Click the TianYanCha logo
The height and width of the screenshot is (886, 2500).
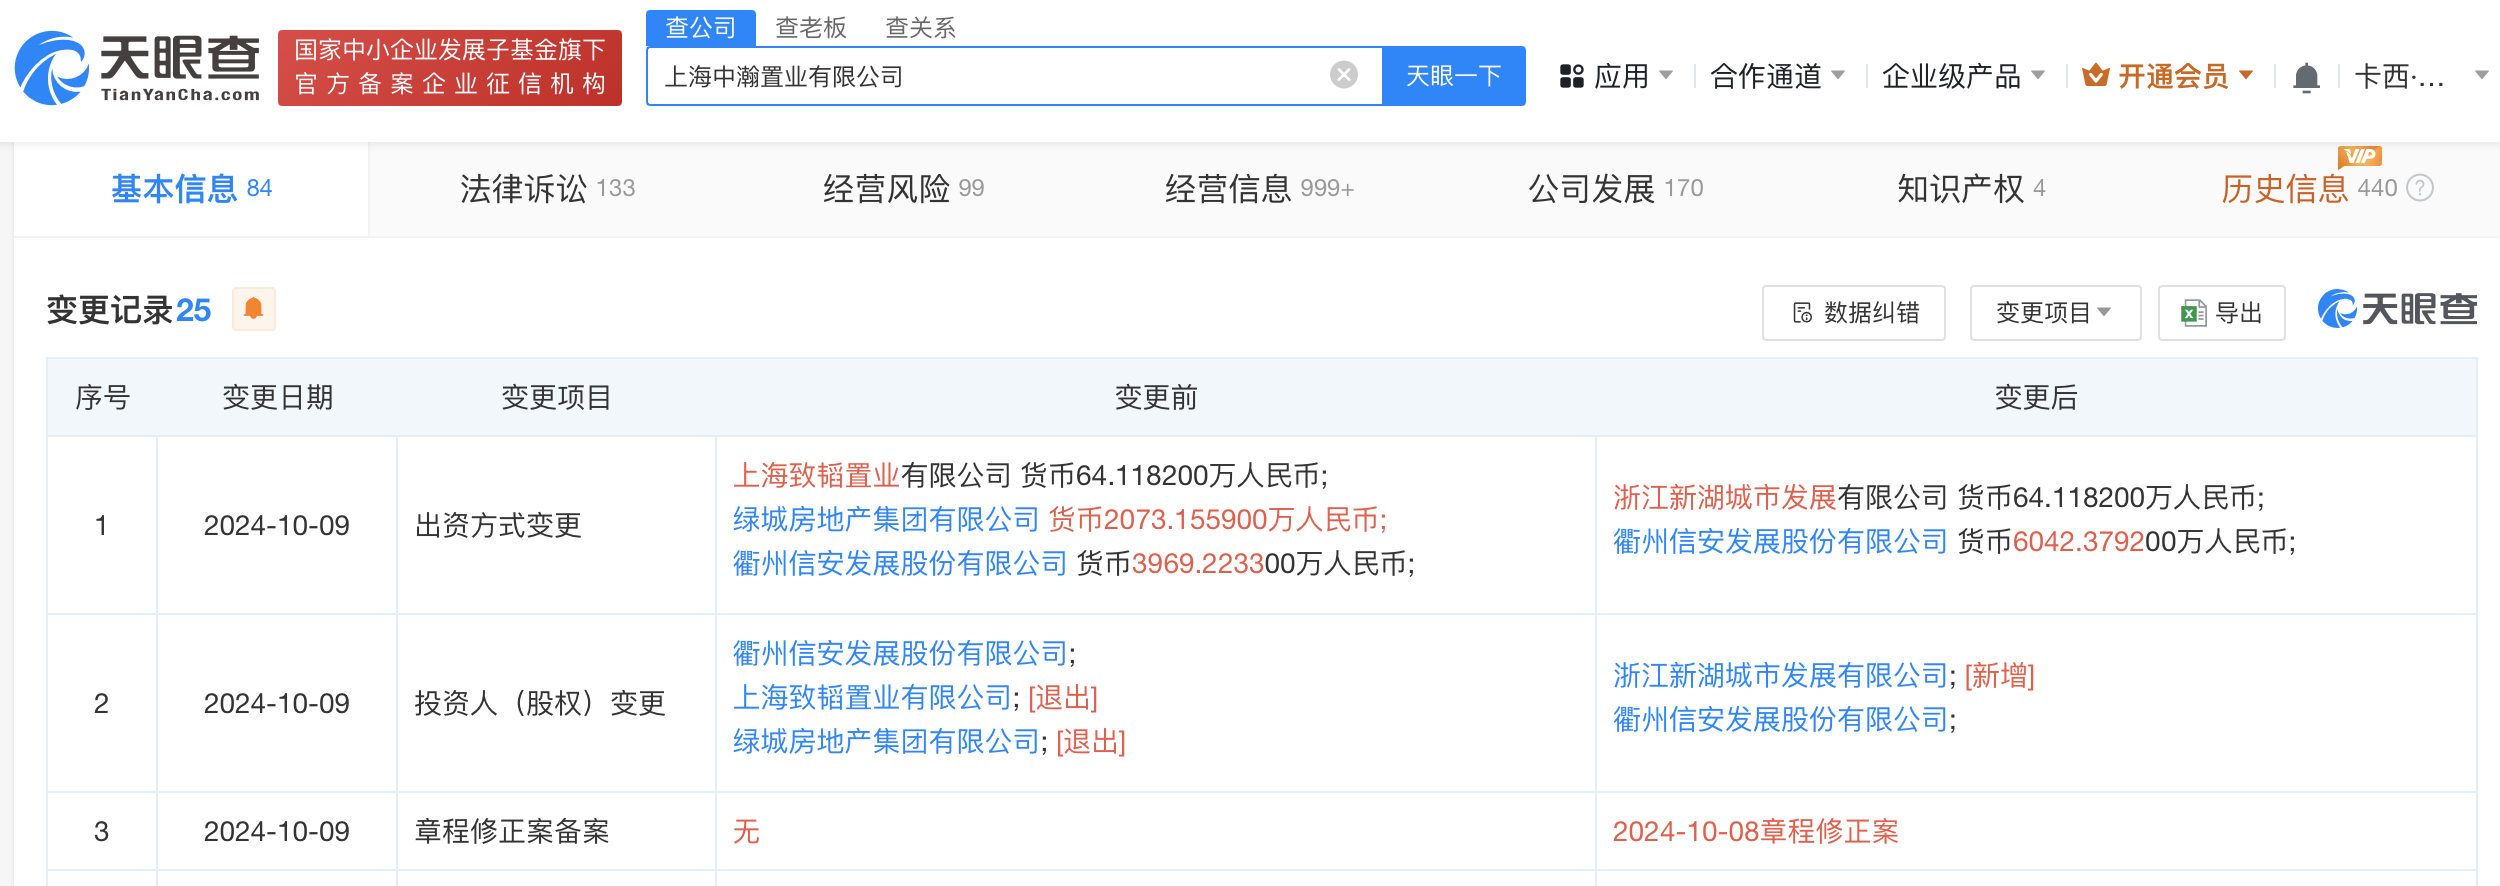pyautogui.click(x=138, y=68)
